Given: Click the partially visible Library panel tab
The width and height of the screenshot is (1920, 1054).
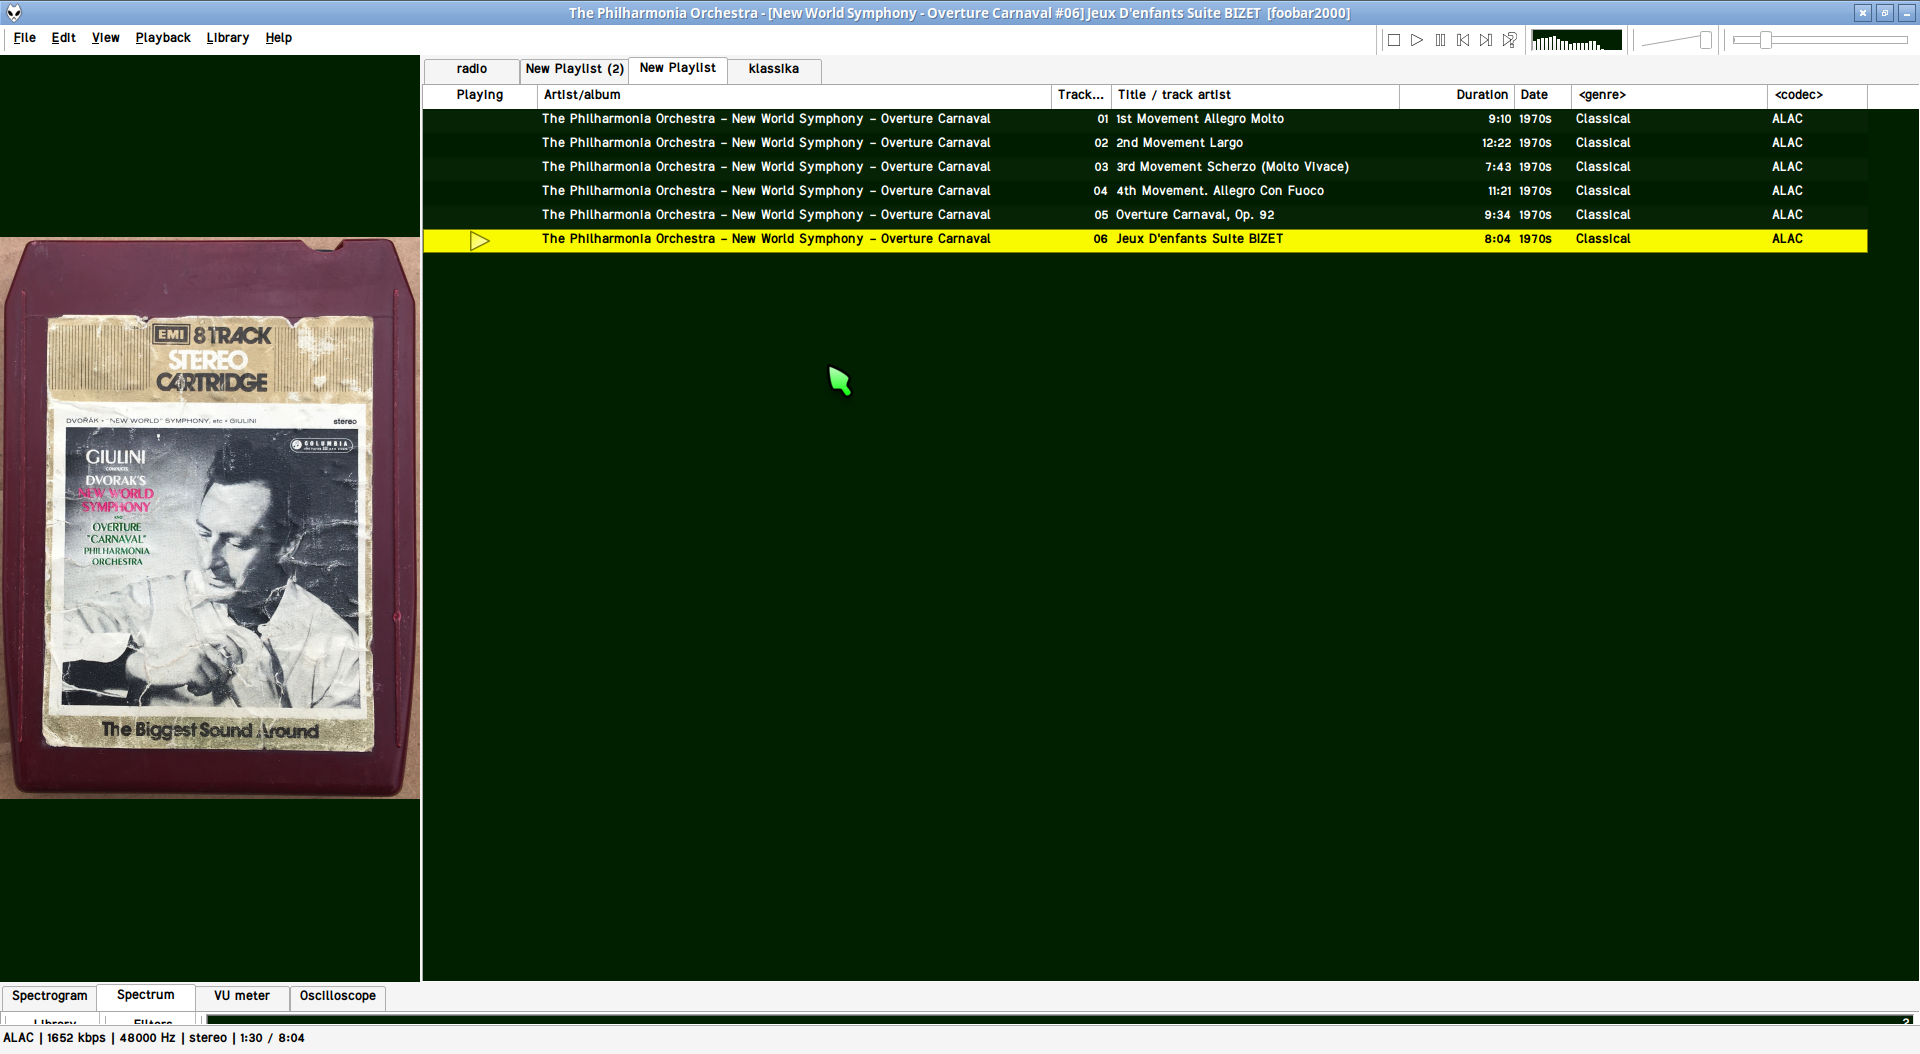Looking at the screenshot, I should pyautogui.click(x=54, y=1019).
